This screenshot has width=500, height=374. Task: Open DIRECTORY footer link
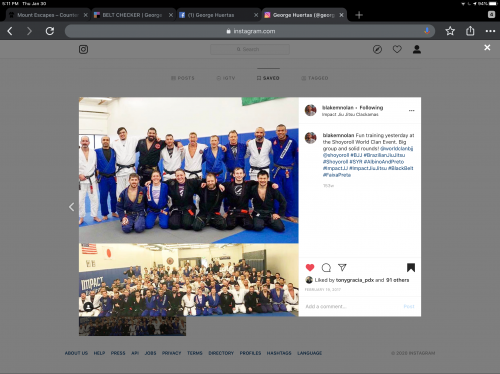point(221,353)
